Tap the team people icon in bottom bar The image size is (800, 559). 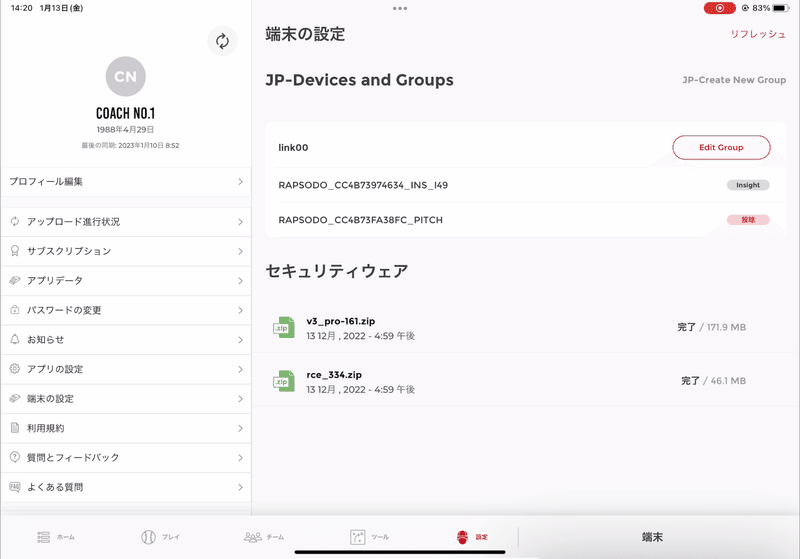pos(253,537)
